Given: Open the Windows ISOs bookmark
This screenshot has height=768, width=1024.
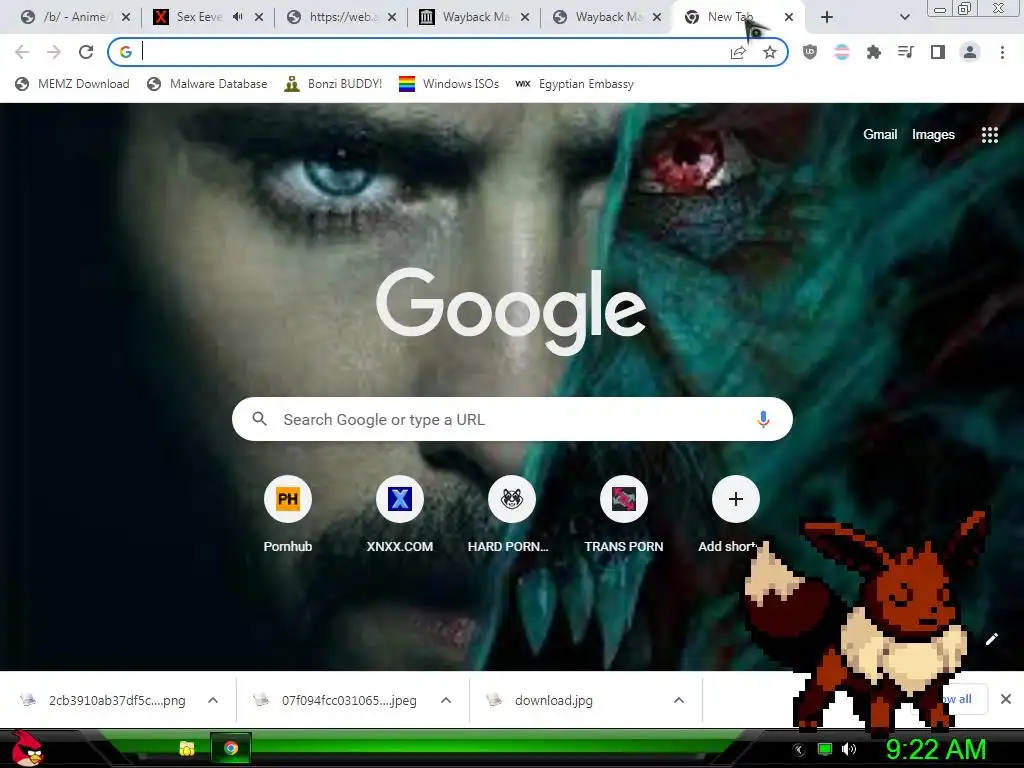Looking at the screenshot, I should click(x=449, y=84).
